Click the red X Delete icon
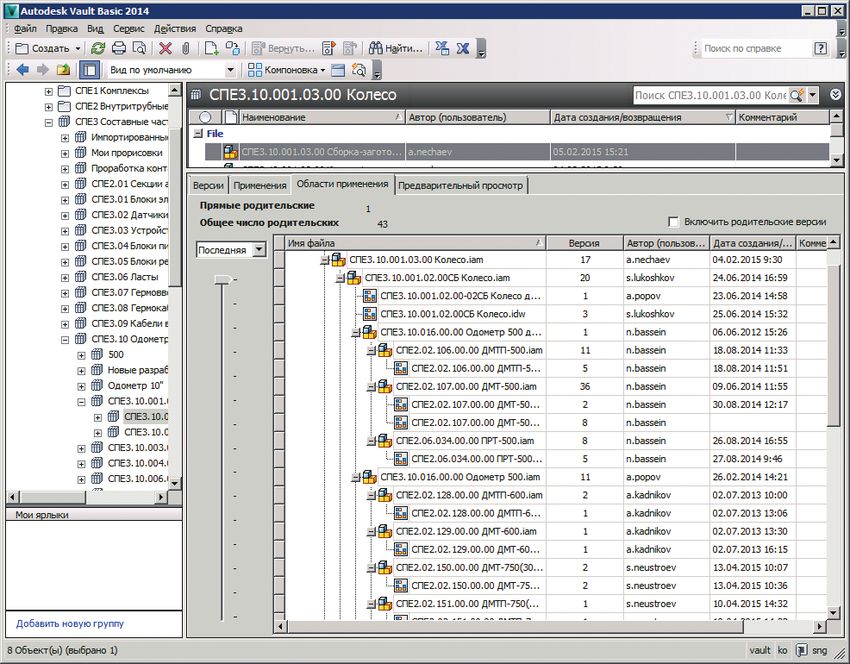The image size is (850, 664). [x=165, y=48]
